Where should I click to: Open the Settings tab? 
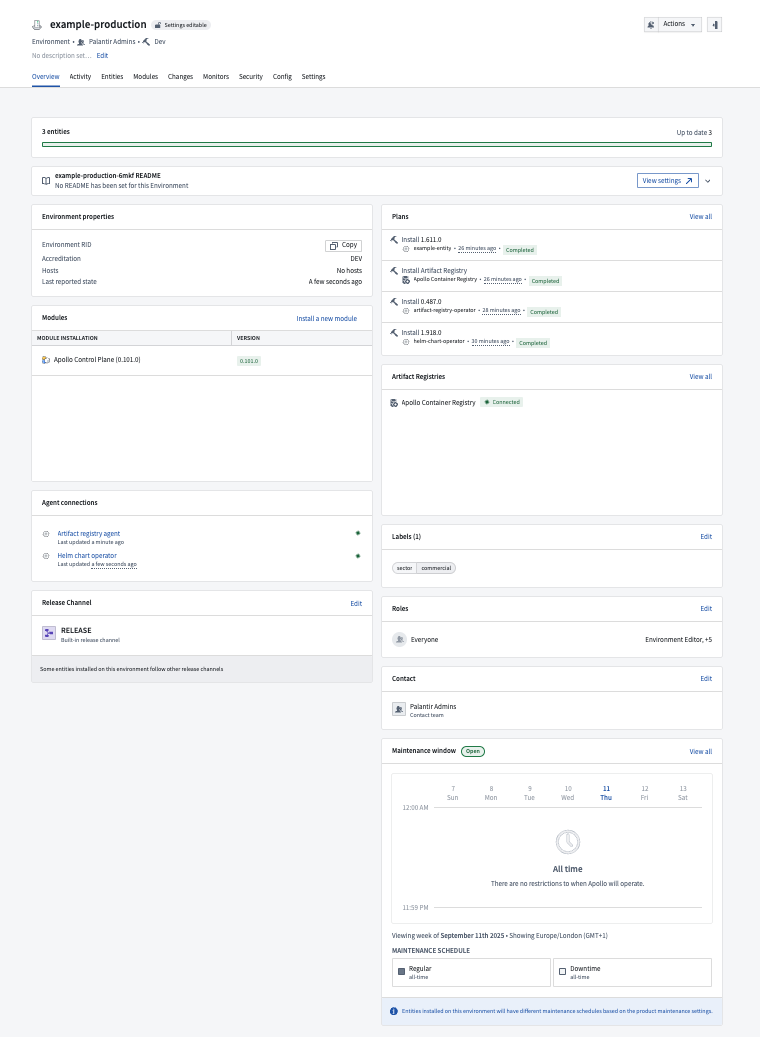[x=314, y=77]
